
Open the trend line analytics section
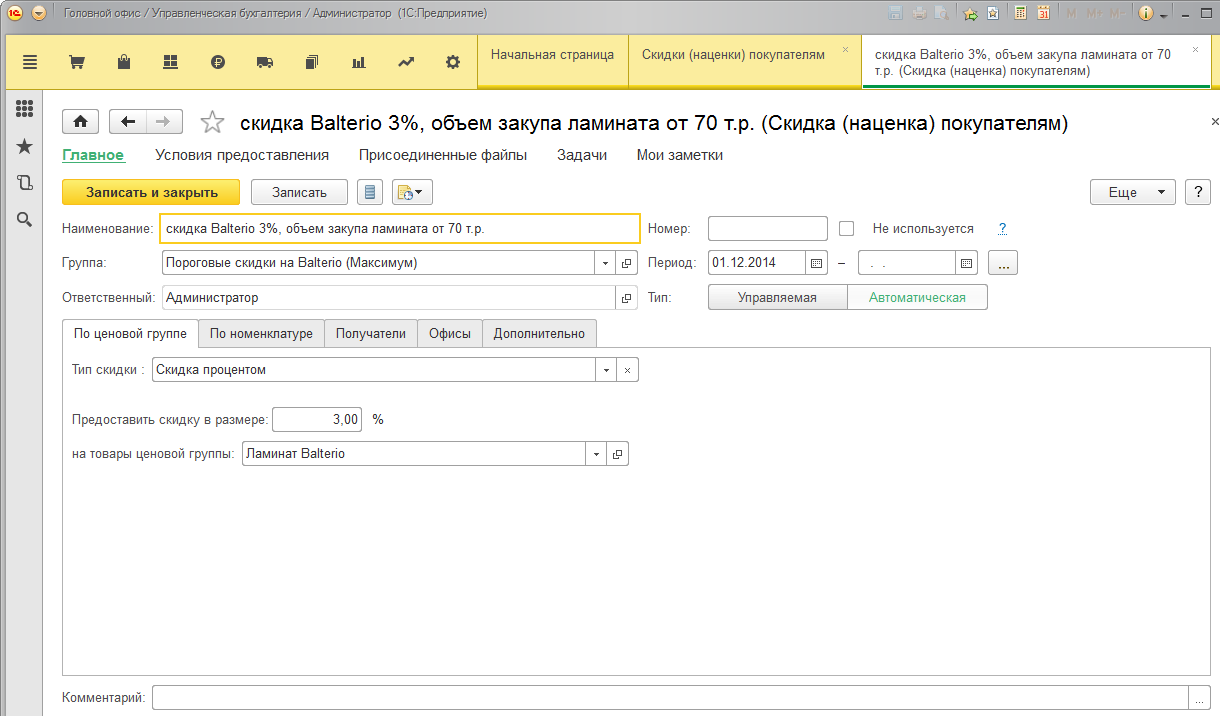(406, 62)
